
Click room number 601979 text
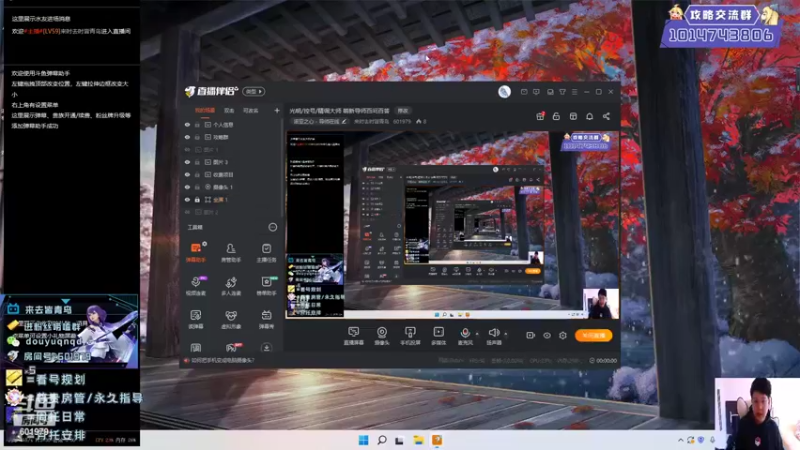pos(402,121)
